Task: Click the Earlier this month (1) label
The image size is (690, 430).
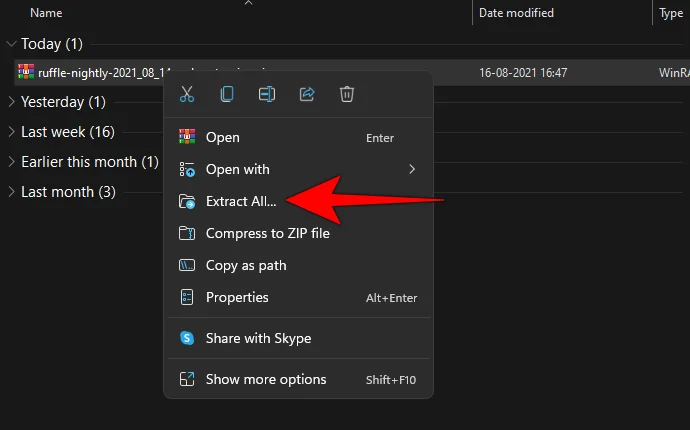Action: pos(90,162)
